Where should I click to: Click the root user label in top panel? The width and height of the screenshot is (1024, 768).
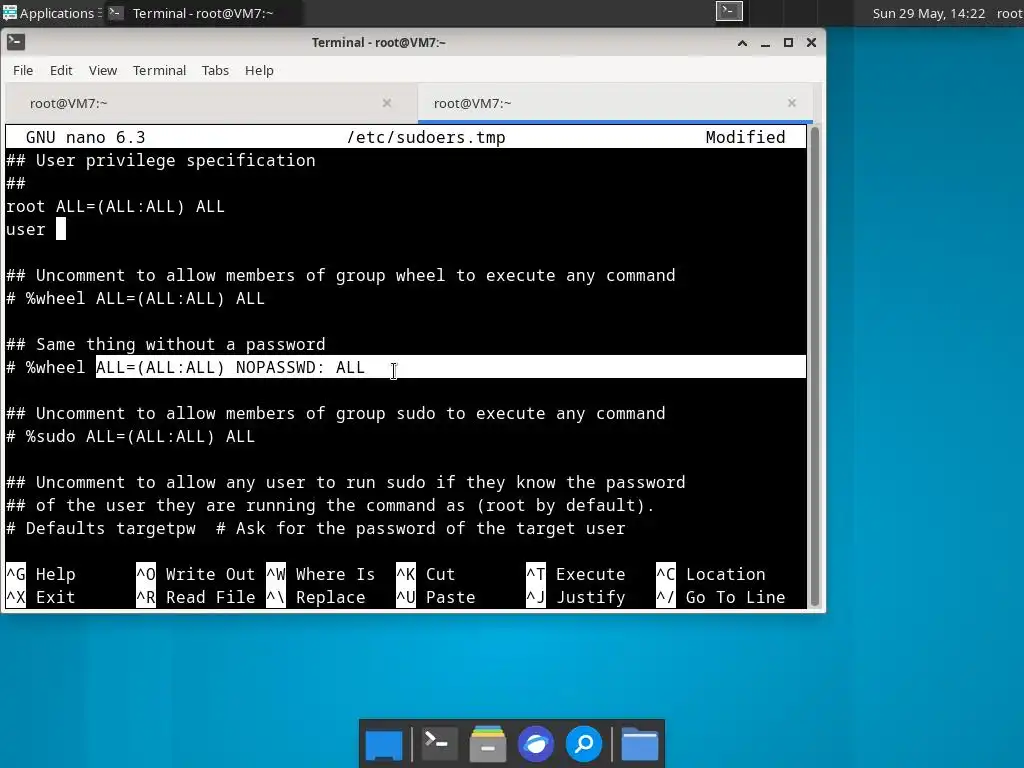click(1010, 13)
